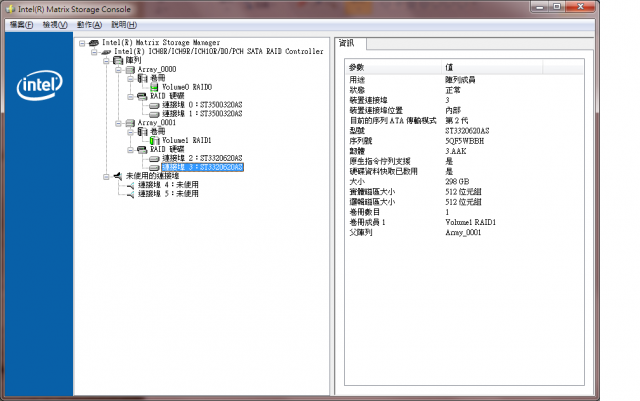
Task: Click the 裝置連接埠位置 value 內部
Action: point(453,111)
